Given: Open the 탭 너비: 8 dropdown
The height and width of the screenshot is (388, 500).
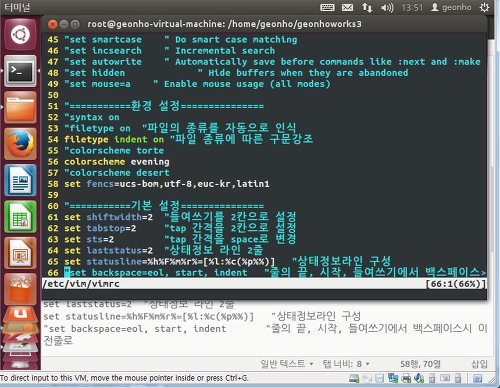Looking at the screenshot, I should pyautogui.click(x=346, y=364).
